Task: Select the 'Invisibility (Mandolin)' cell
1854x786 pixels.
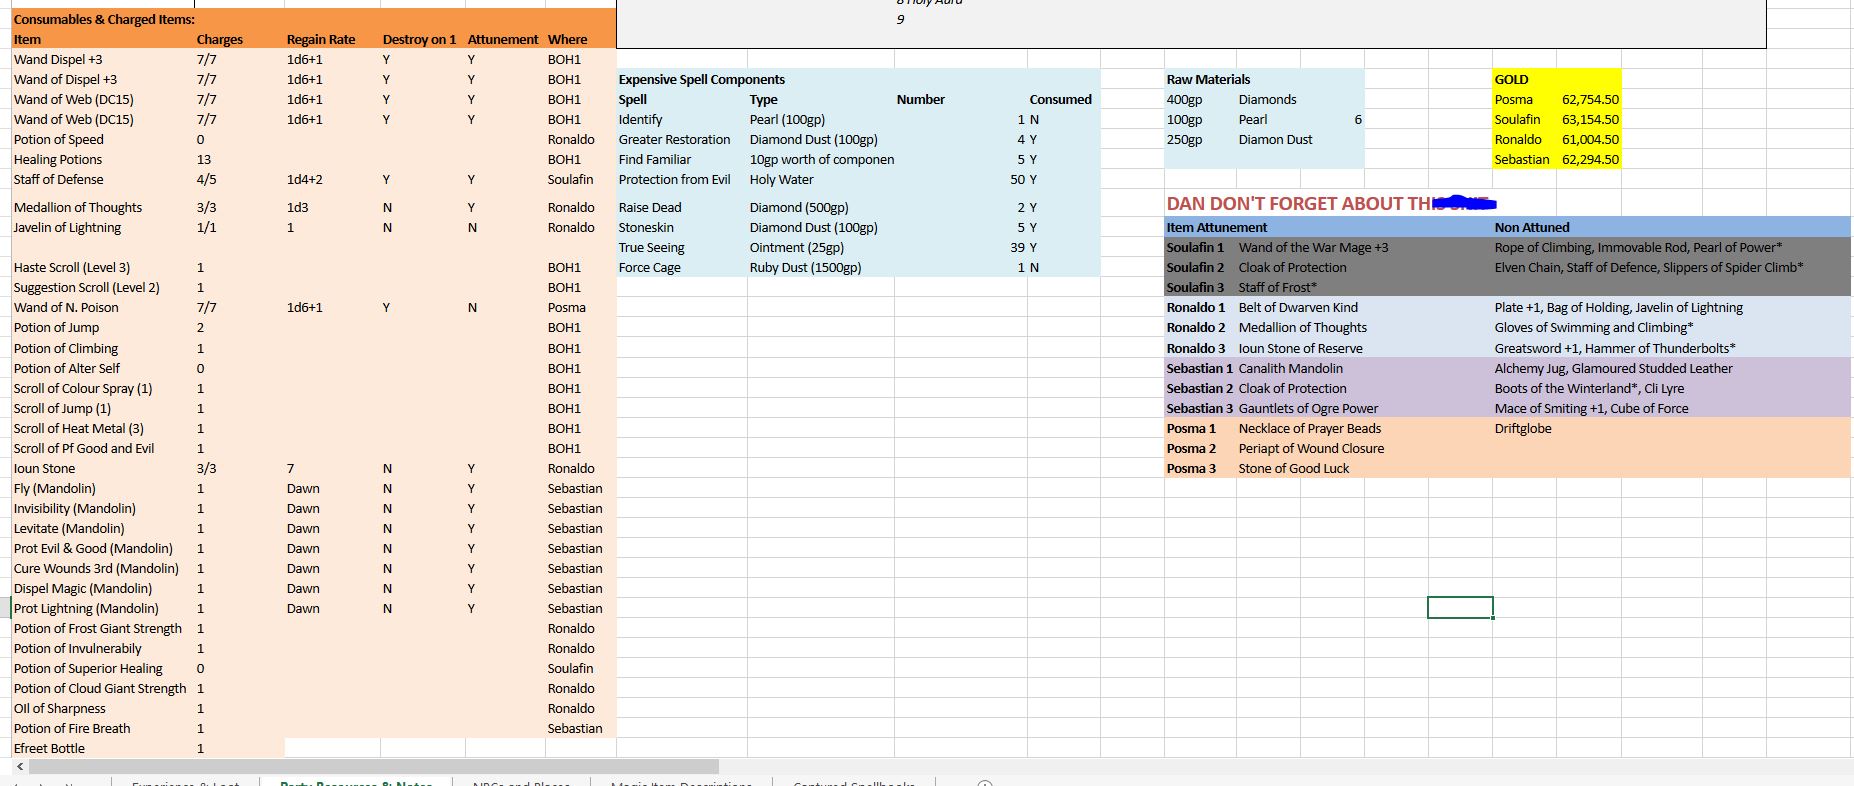Action: [x=75, y=508]
